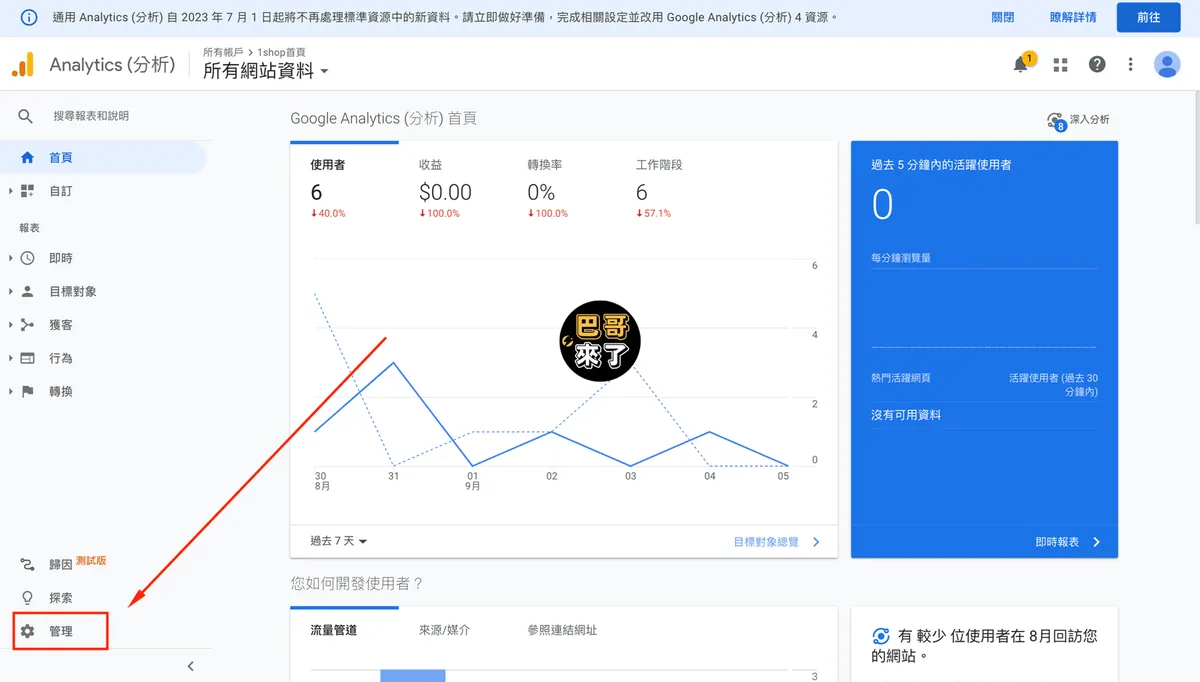Click the 搜尋報表和說明 search field
This screenshot has width=1200, height=682.
tap(91, 116)
